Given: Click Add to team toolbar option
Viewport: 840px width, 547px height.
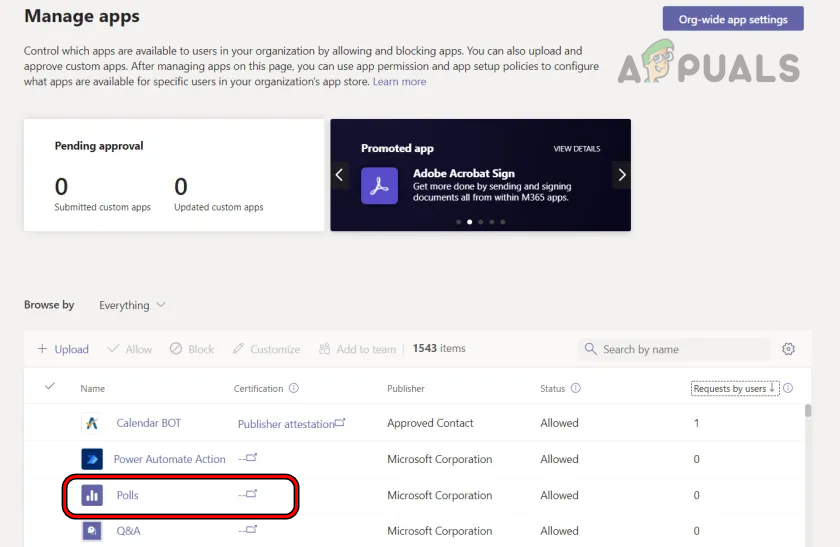Looking at the screenshot, I should pos(357,349).
